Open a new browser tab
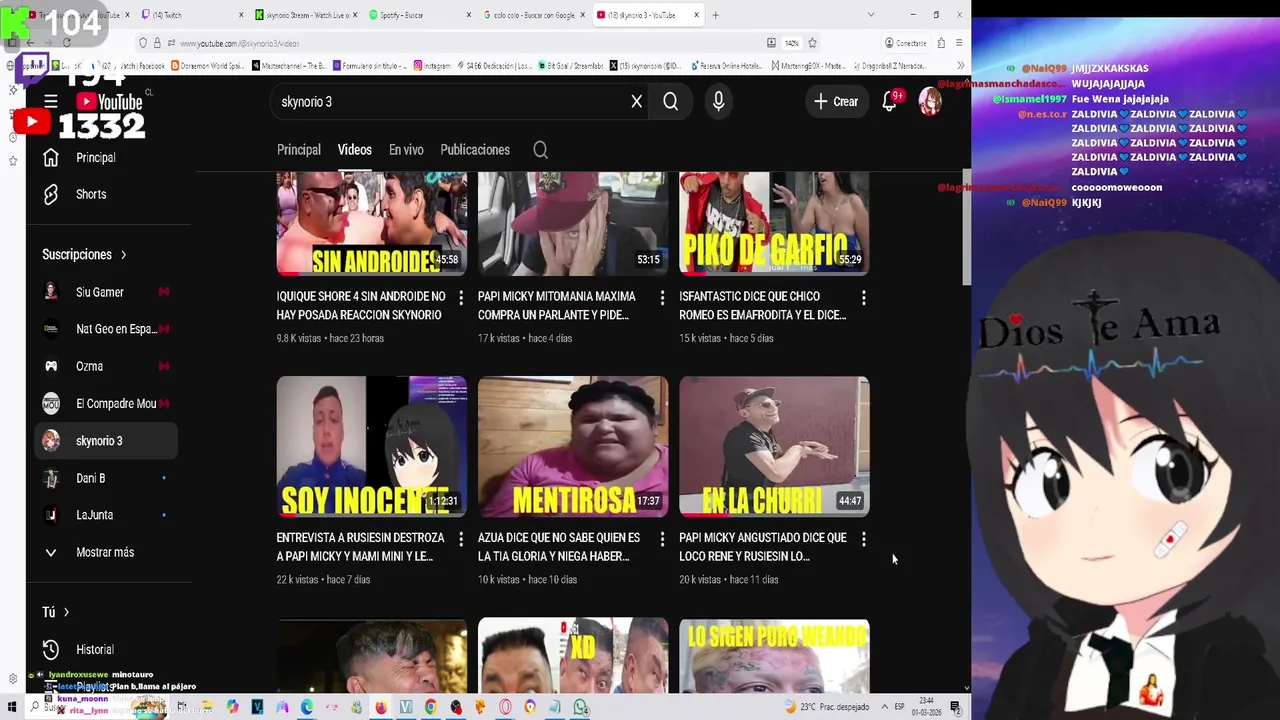The width and height of the screenshot is (1280, 720). click(715, 15)
